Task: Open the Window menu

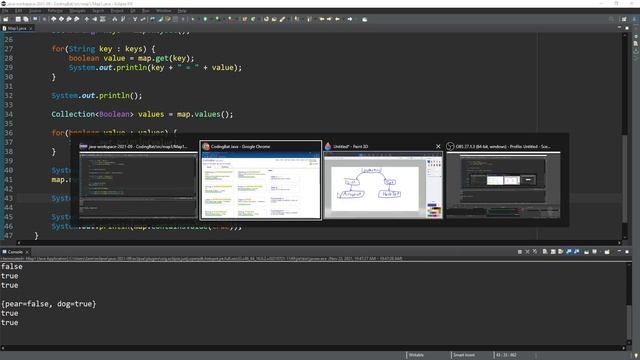Action: [164, 11]
